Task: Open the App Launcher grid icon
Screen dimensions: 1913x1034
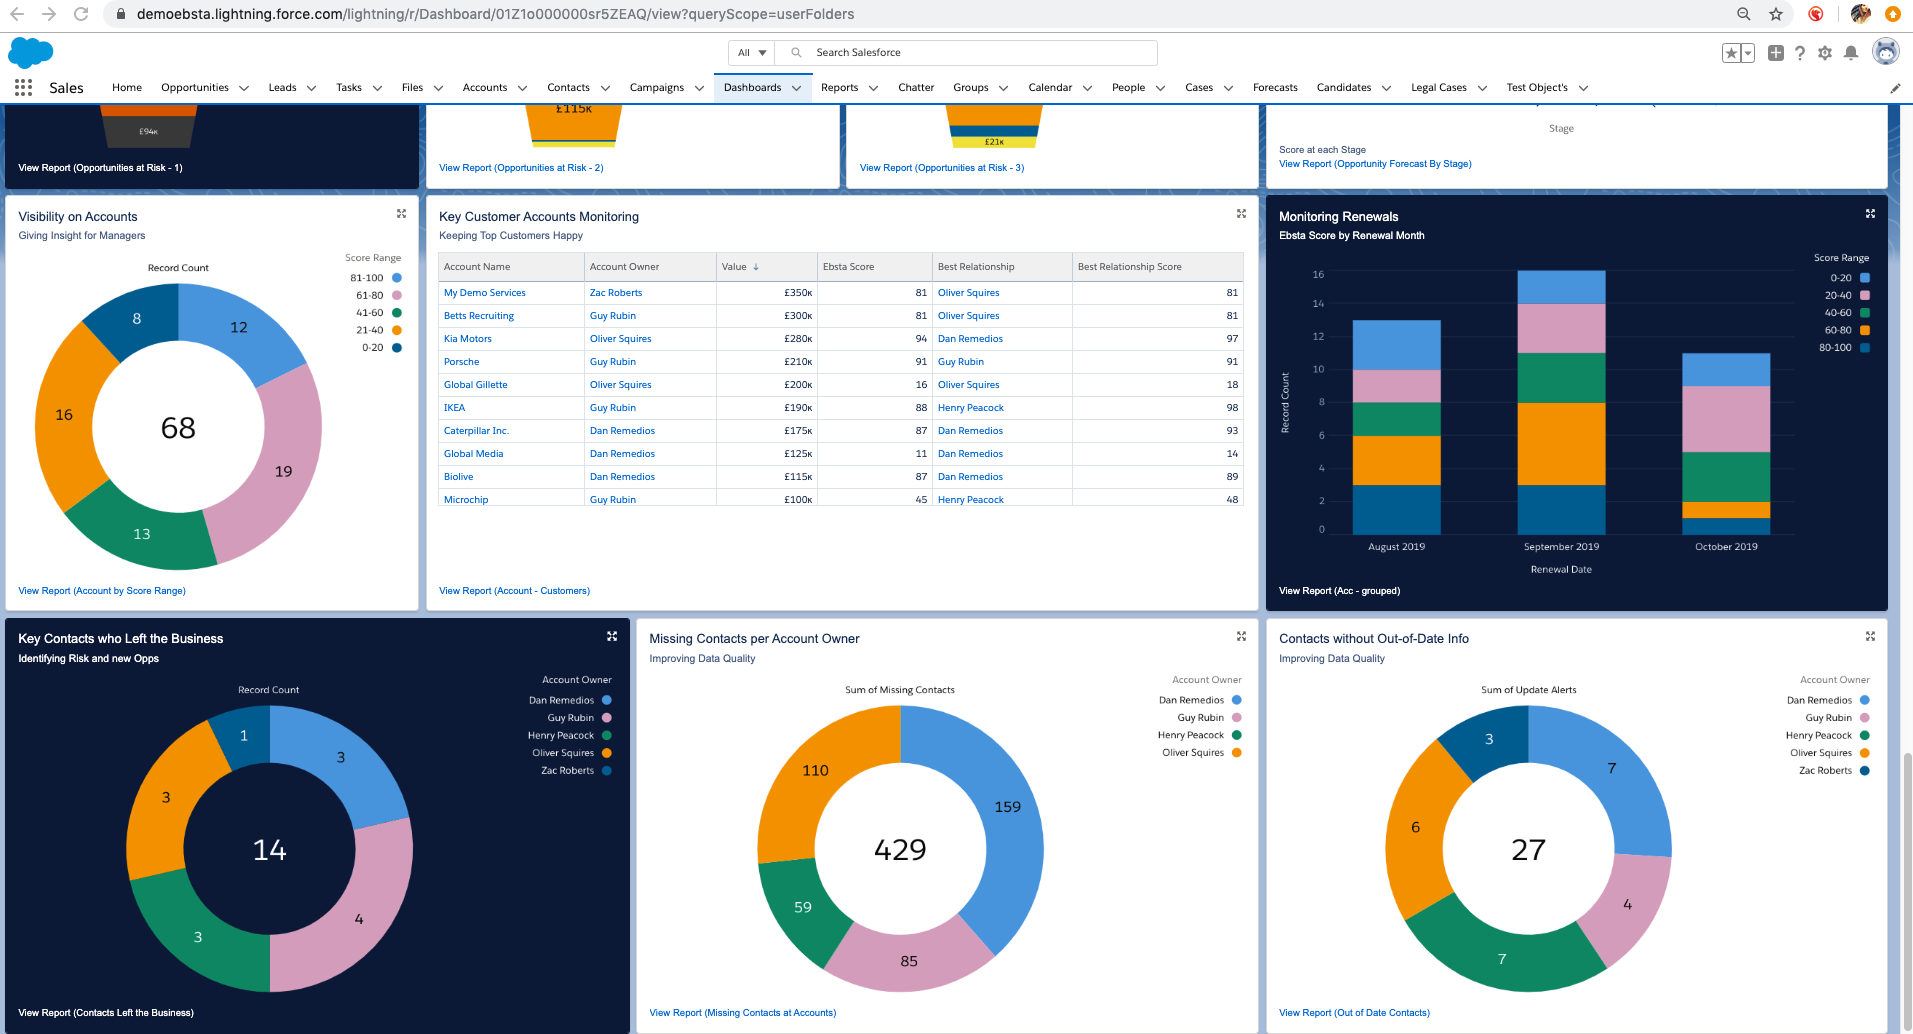Action: pos(23,88)
